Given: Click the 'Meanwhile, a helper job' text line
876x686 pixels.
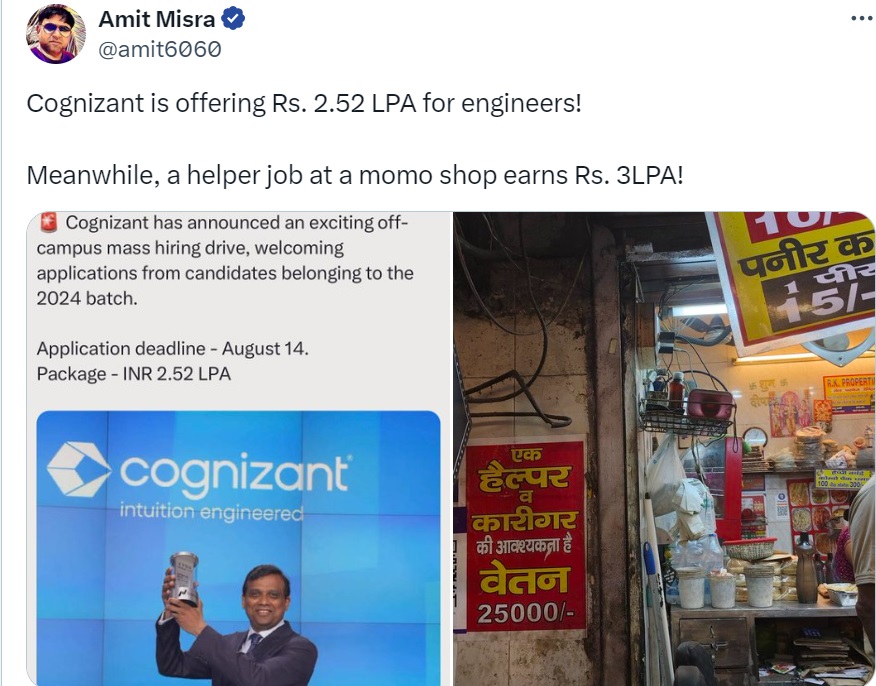Looking at the screenshot, I should [355, 175].
